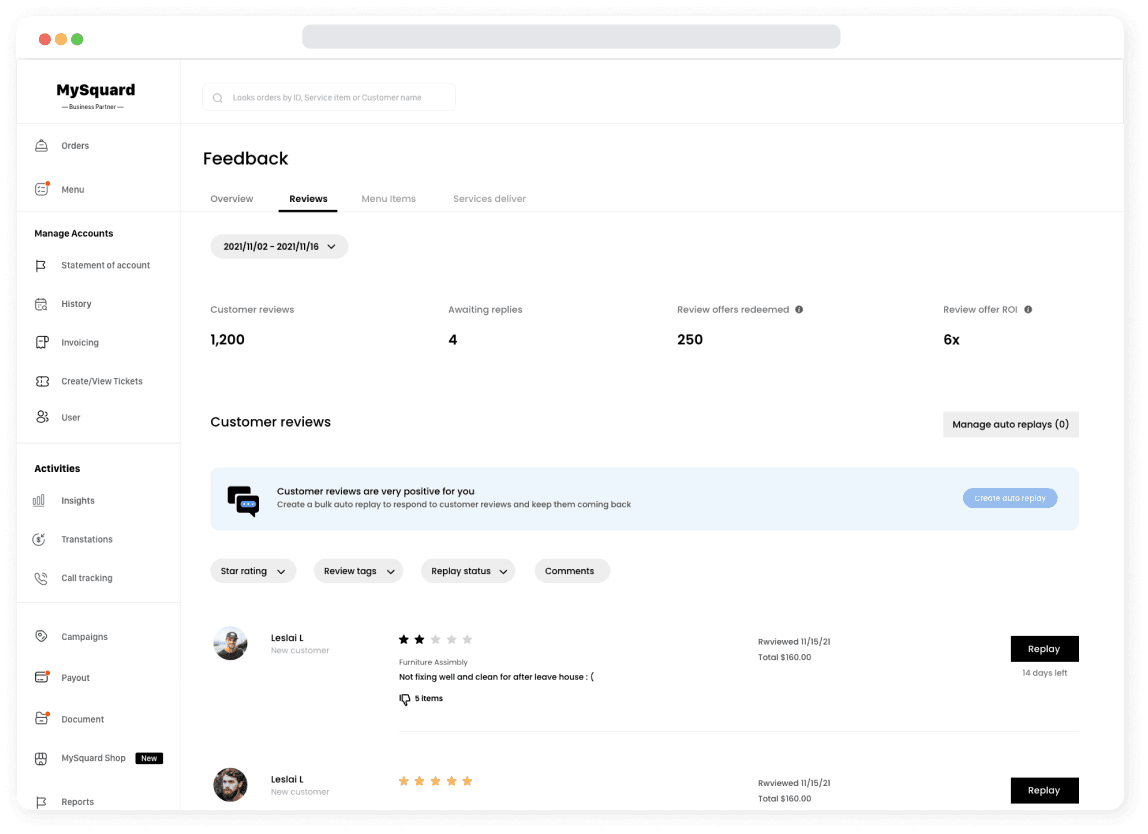Viewport: 1148px width, 834px height.
Task: Open the Replay status filter dropdown
Action: pos(468,571)
